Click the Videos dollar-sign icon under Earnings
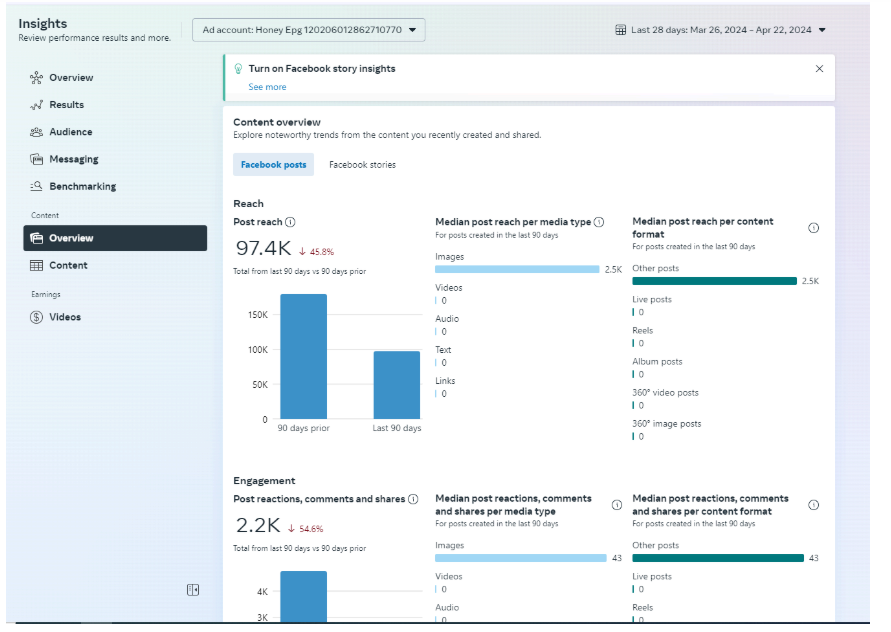 tap(37, 317)
